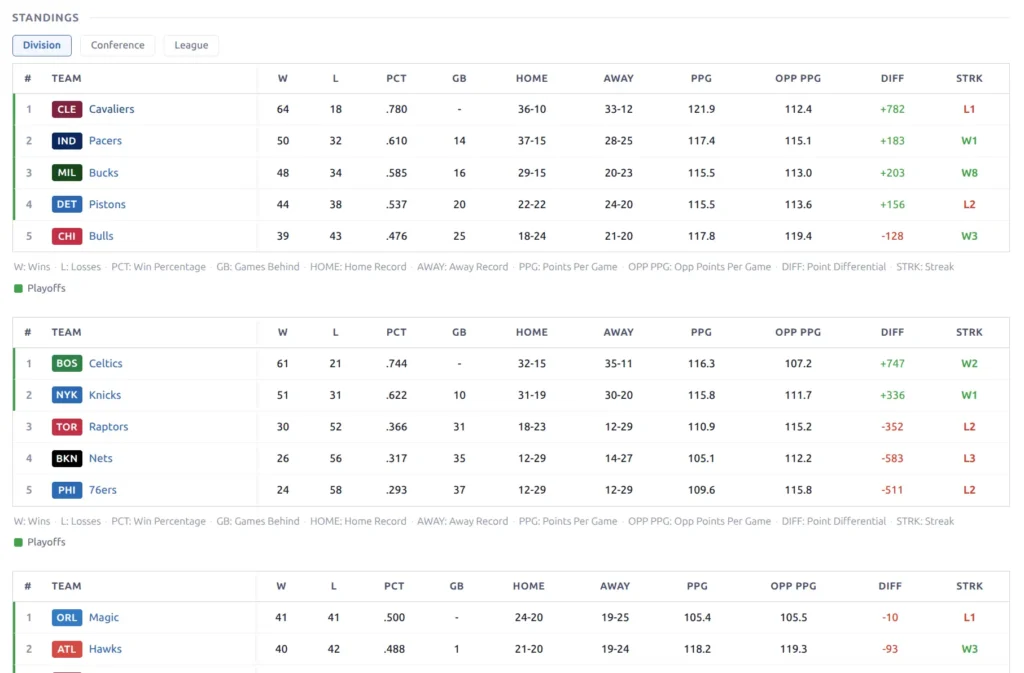
Task: Switch to the Conference standings tab
Action: pos(118,45)
